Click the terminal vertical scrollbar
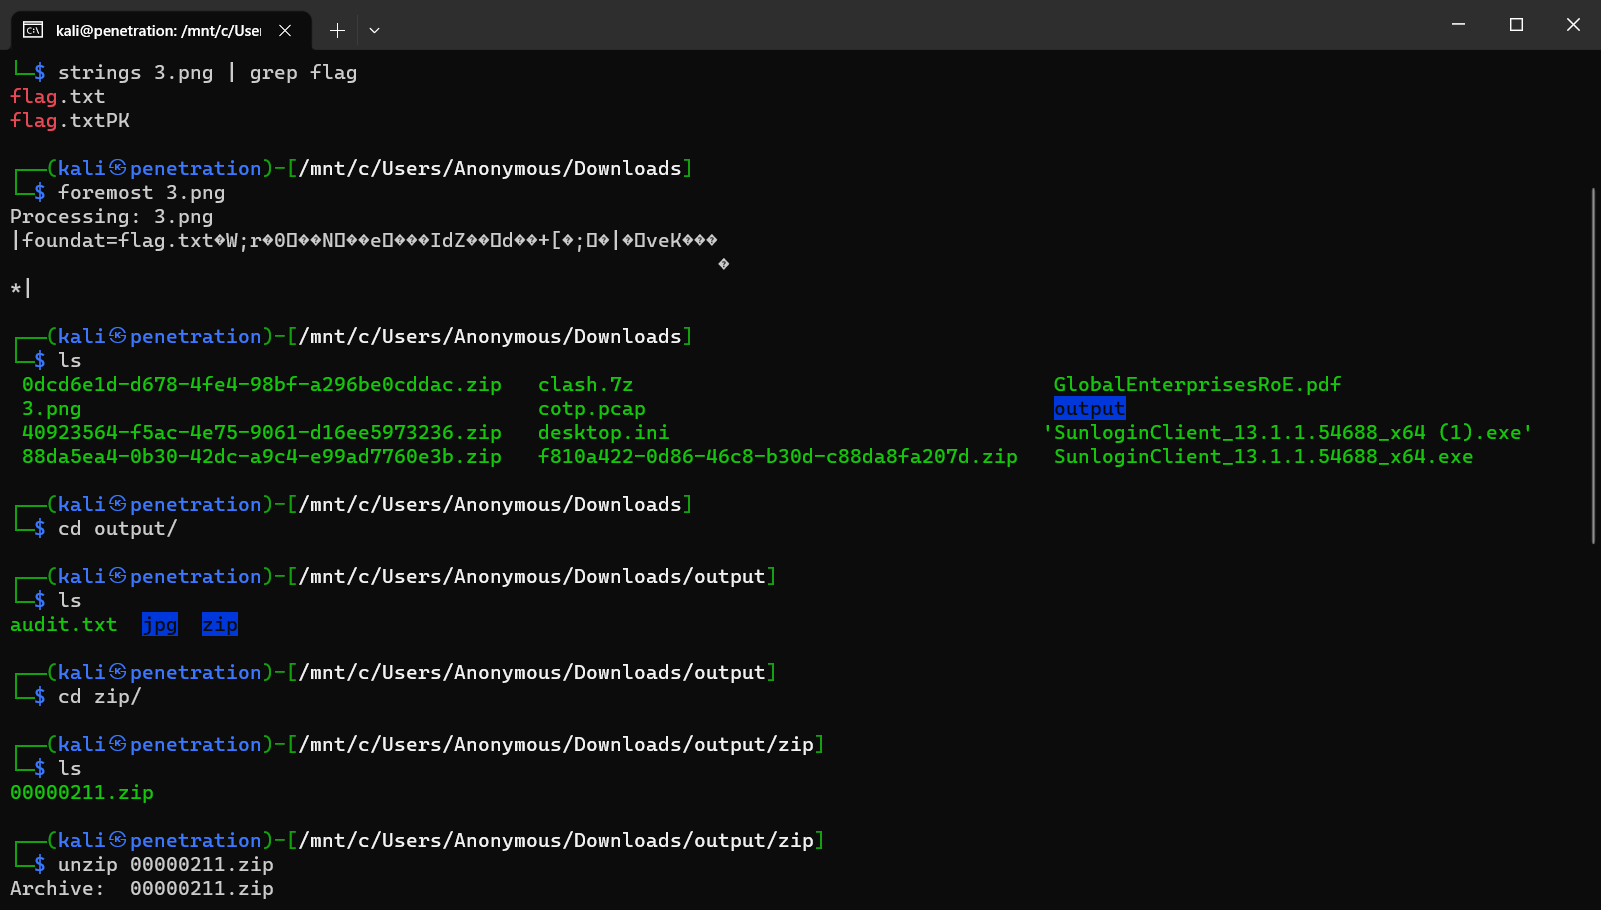Viewport: 1601px width, 910px height. (1594, 365)
